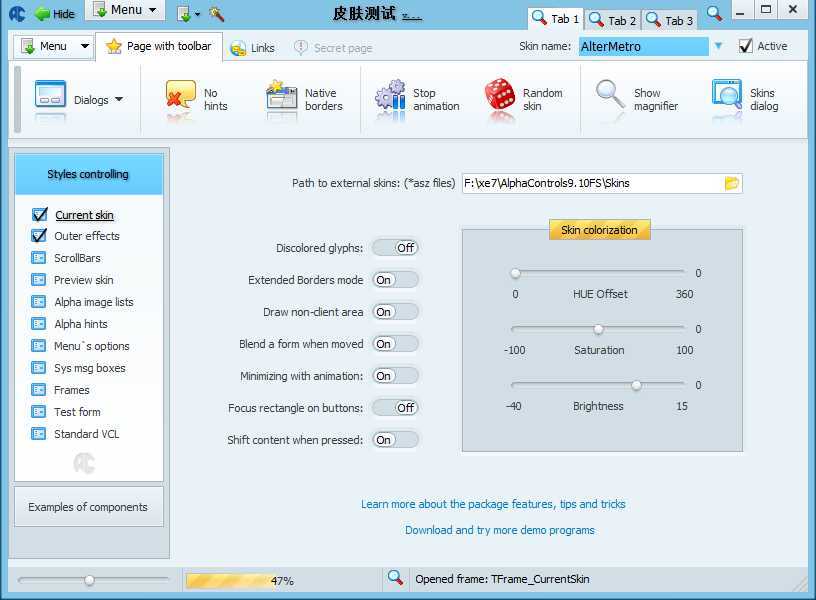The width and height of the screenshot is (816, 600).
Task: Select Tab 2 in the title bar
Action: tap(612, 20)
